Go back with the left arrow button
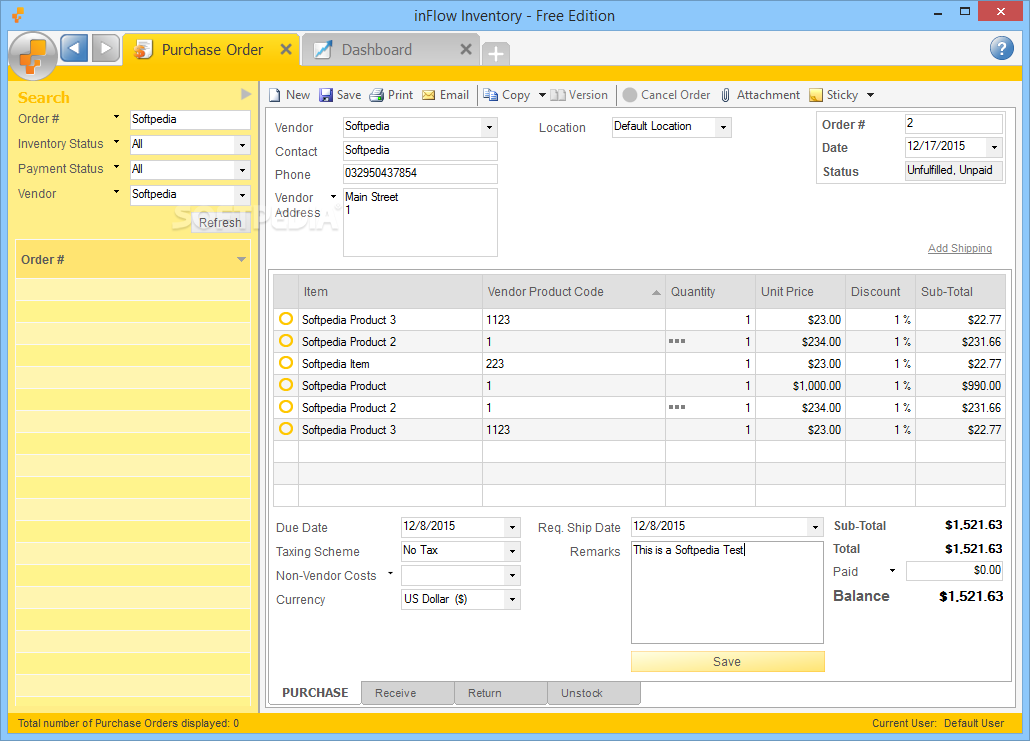The image size is (1030, 741). click(74, 49)
